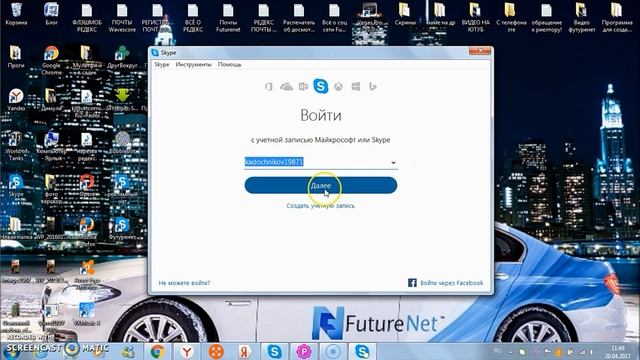Screen dimensions: 640x360
Task: Close the Skype login window
Action: pyautogui.click(x=480, y=51)
